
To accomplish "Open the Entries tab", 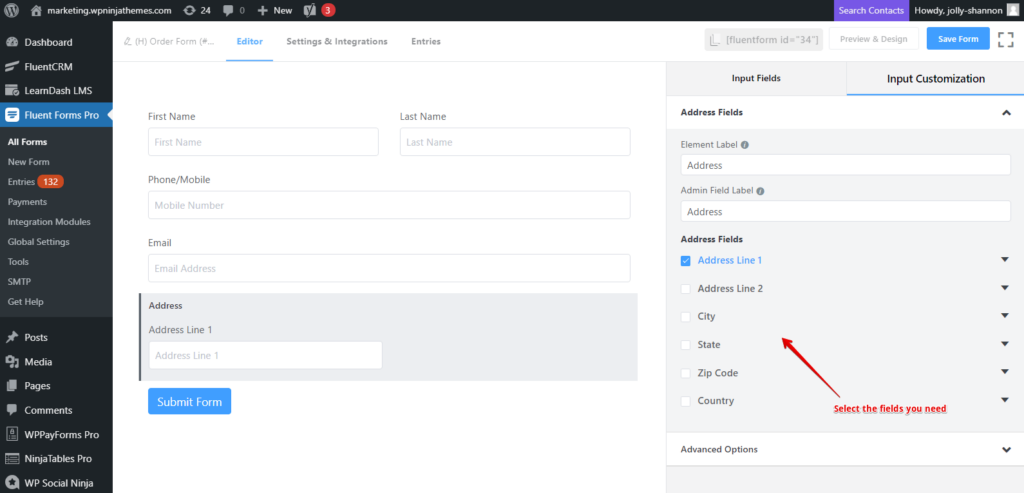I will click(x=426, y=41).
